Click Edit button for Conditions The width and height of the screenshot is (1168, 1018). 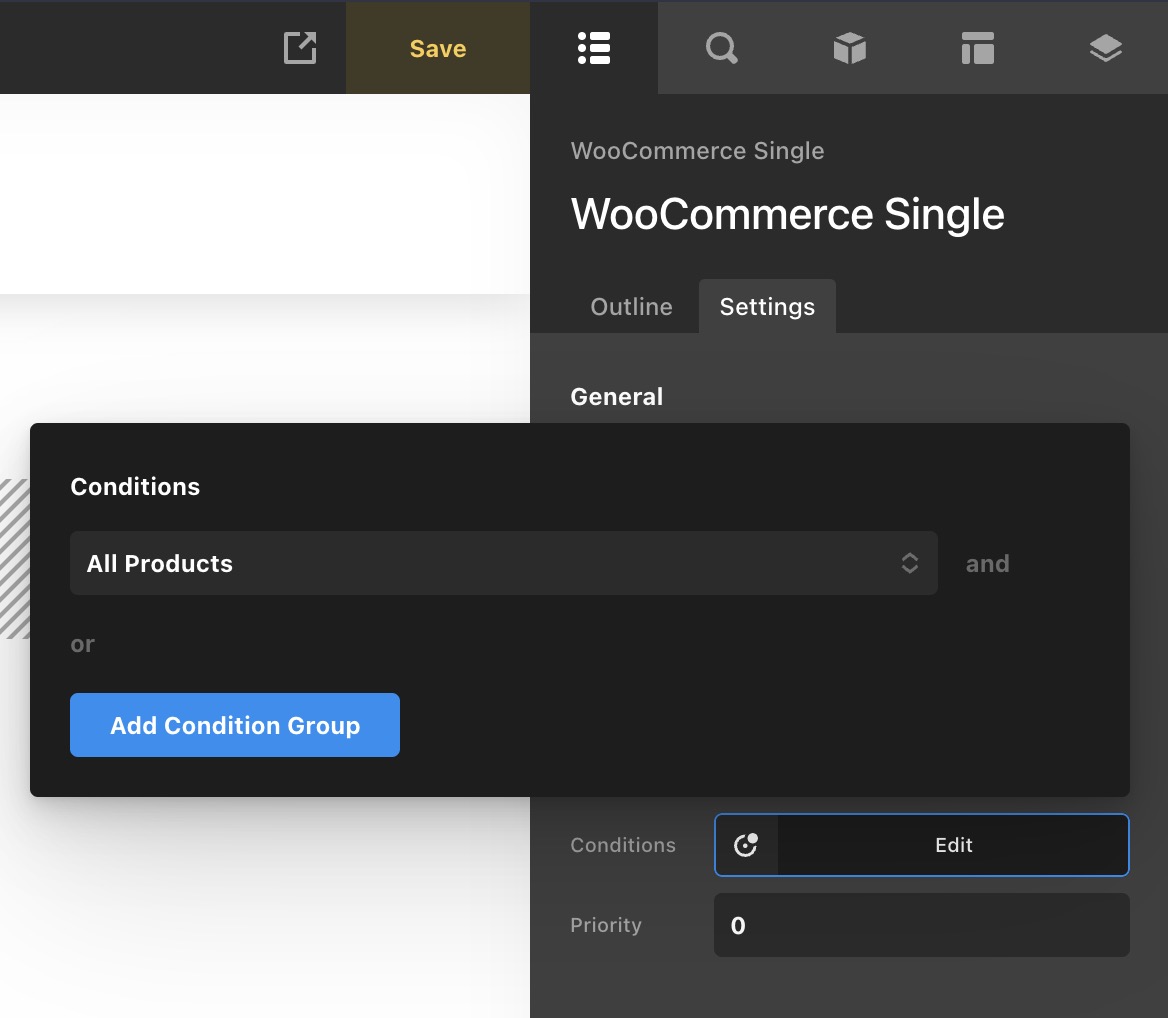point(953,845)
